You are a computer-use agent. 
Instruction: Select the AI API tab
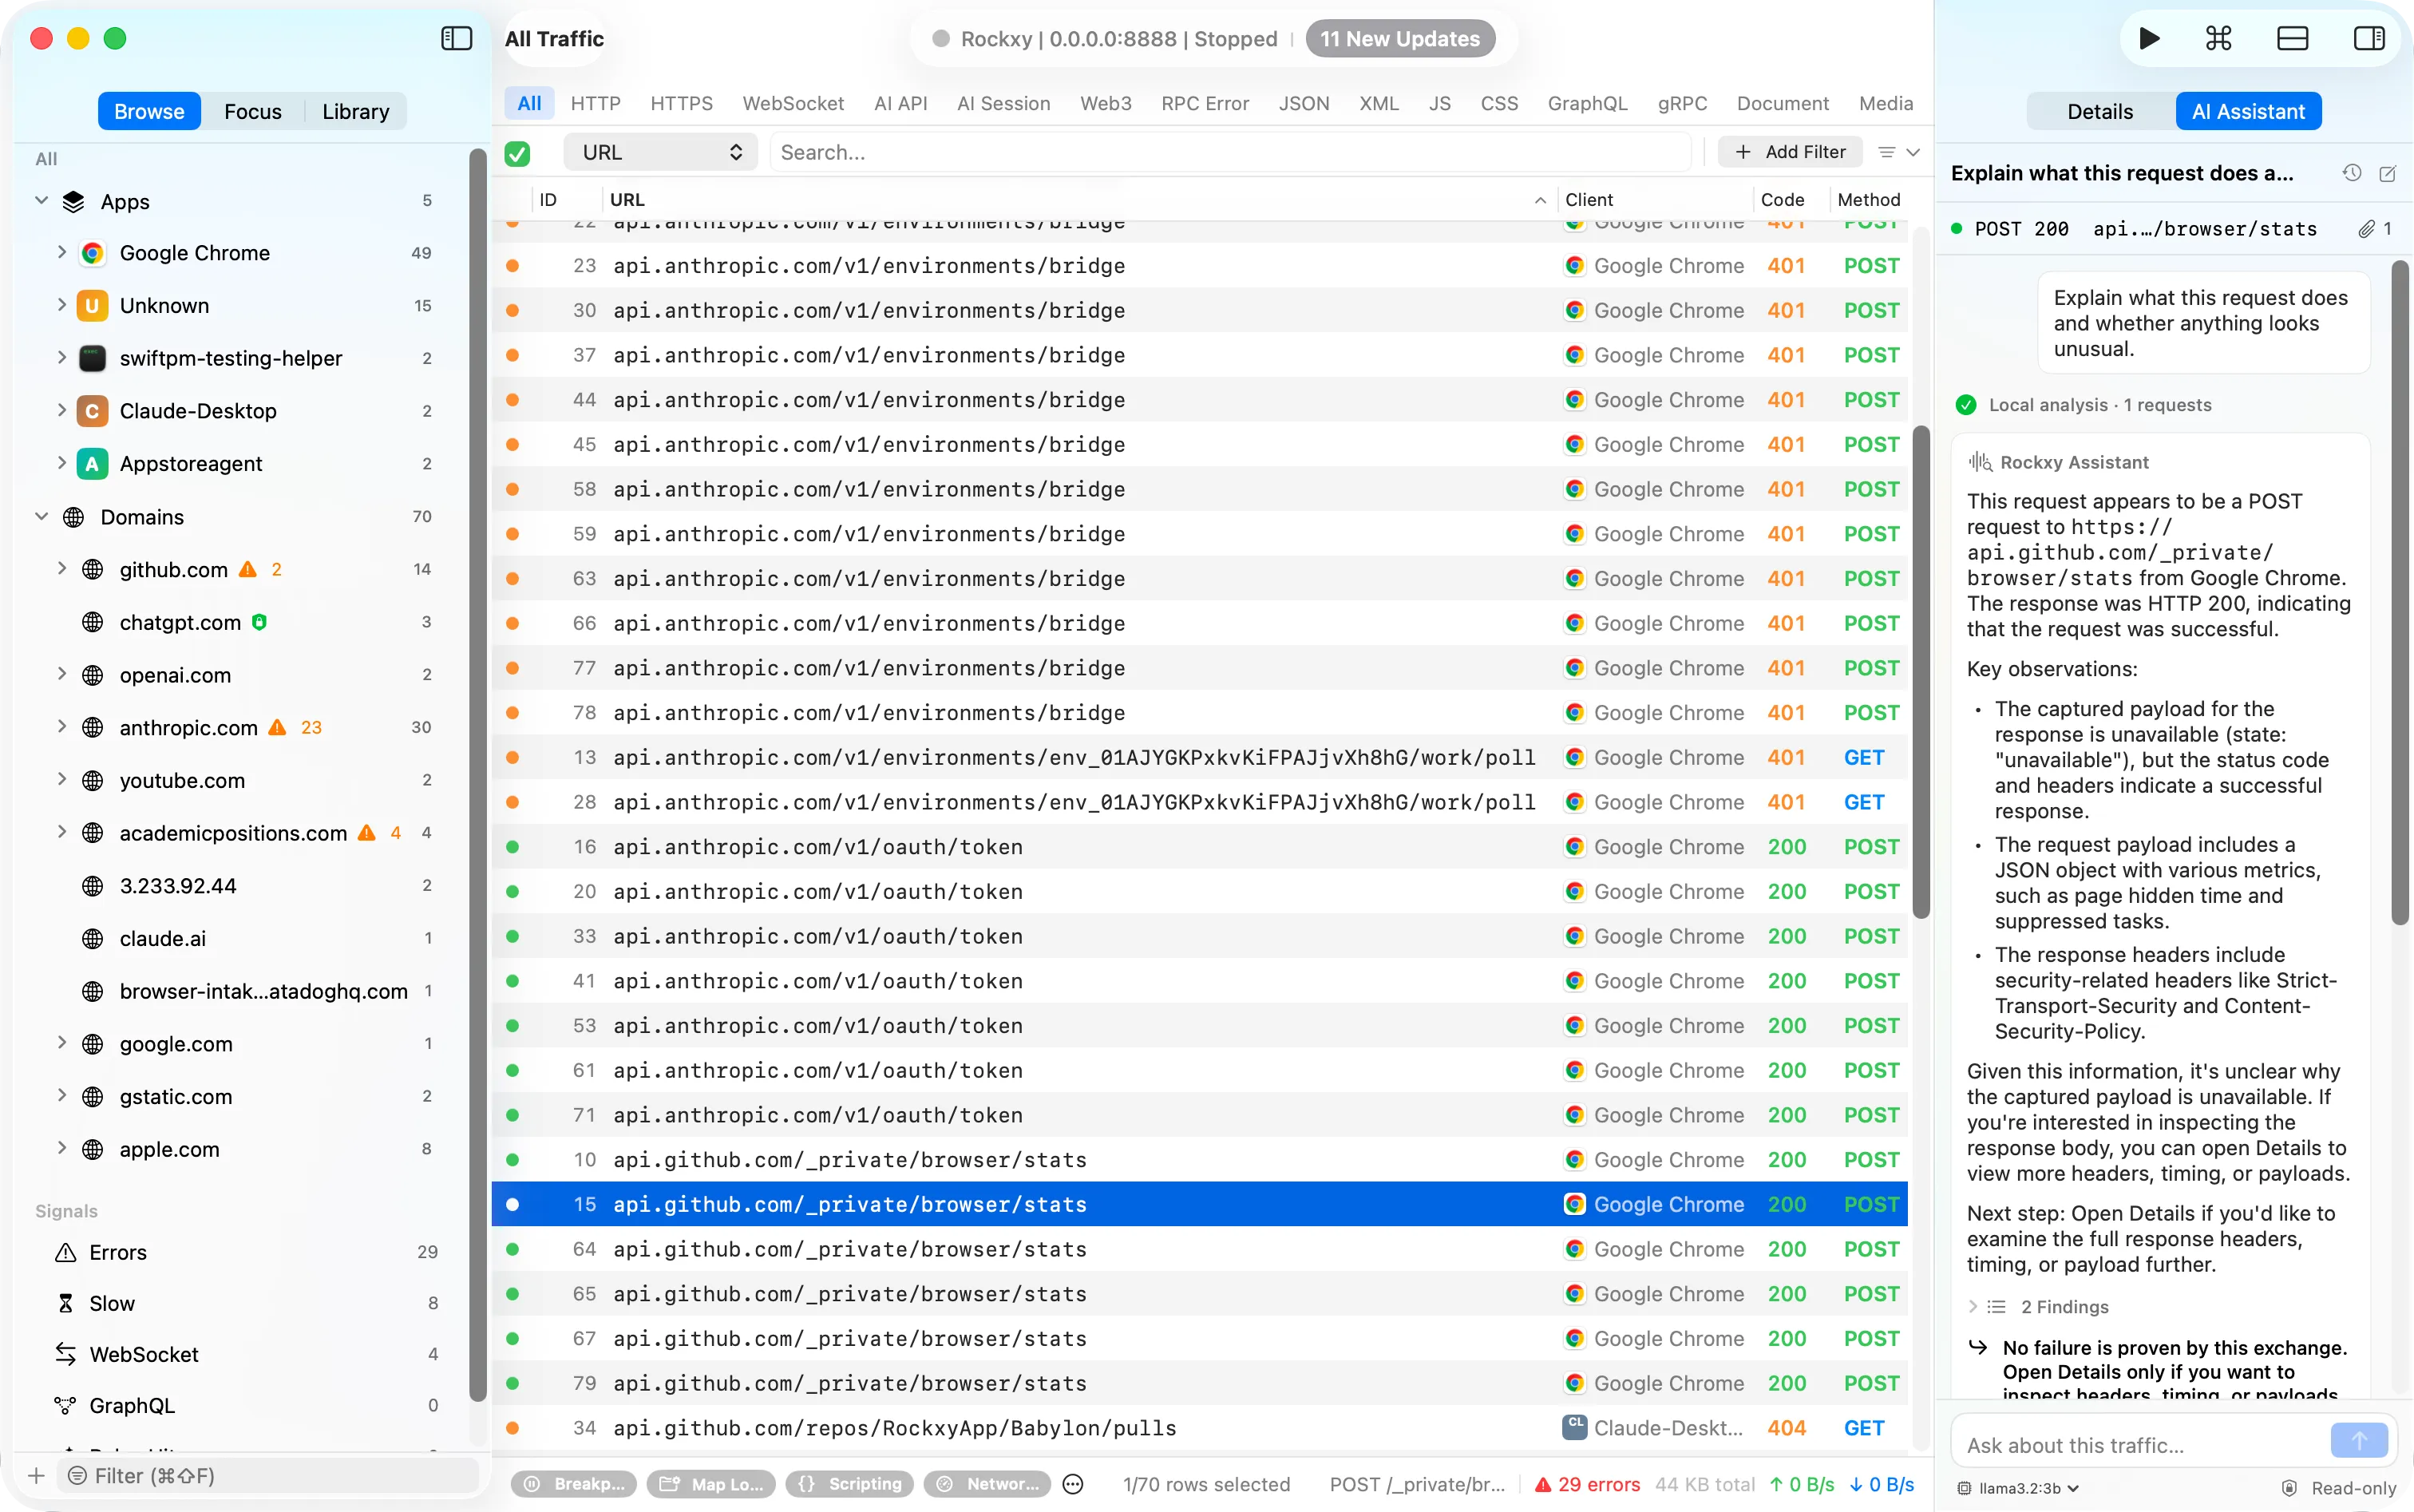coord(900,103)
